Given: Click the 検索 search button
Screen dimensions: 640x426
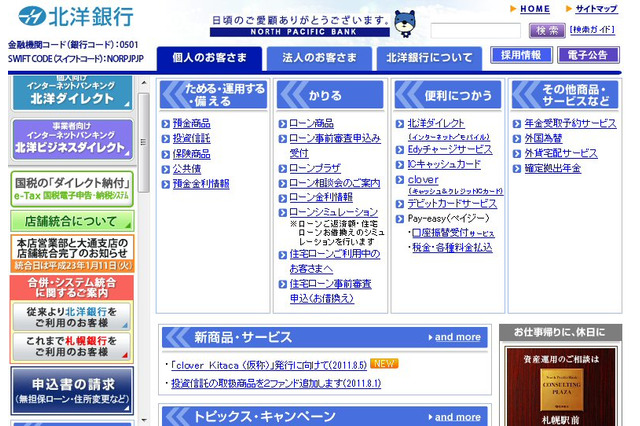Looking at the screenshot, I should pos(547,30).
